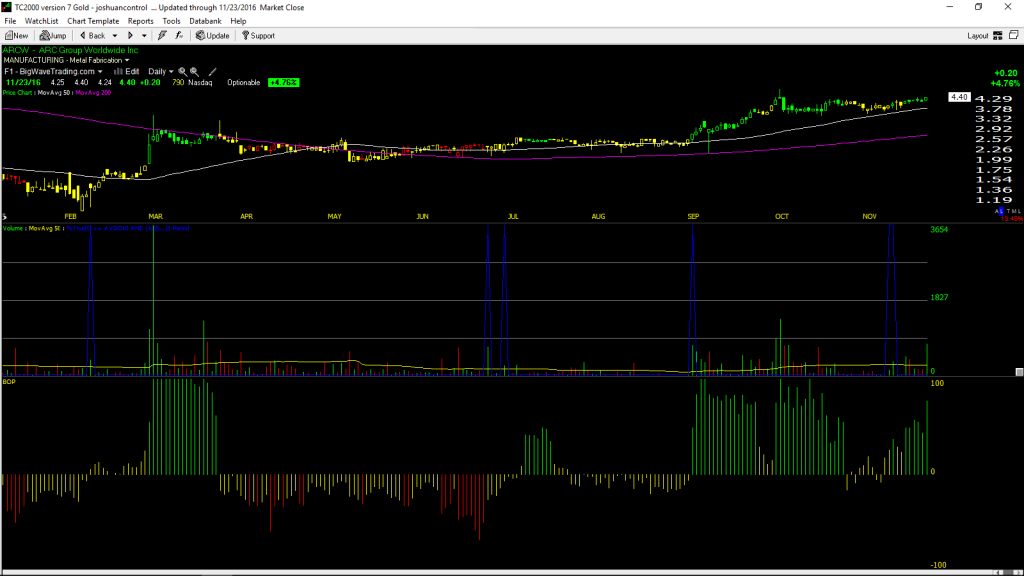Click the BOP indicator label
The height and width of the screenshot is (576, 1024).
click(9, 381)
